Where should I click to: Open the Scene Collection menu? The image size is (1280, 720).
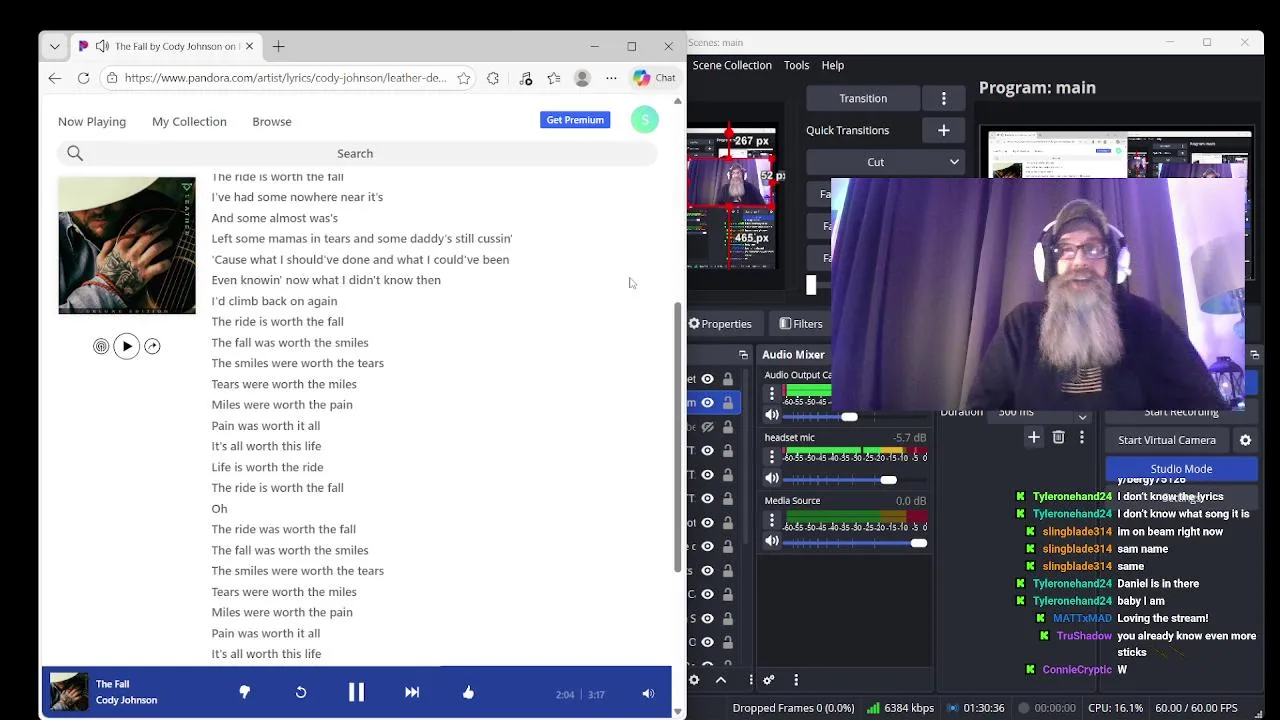(732, 65)
